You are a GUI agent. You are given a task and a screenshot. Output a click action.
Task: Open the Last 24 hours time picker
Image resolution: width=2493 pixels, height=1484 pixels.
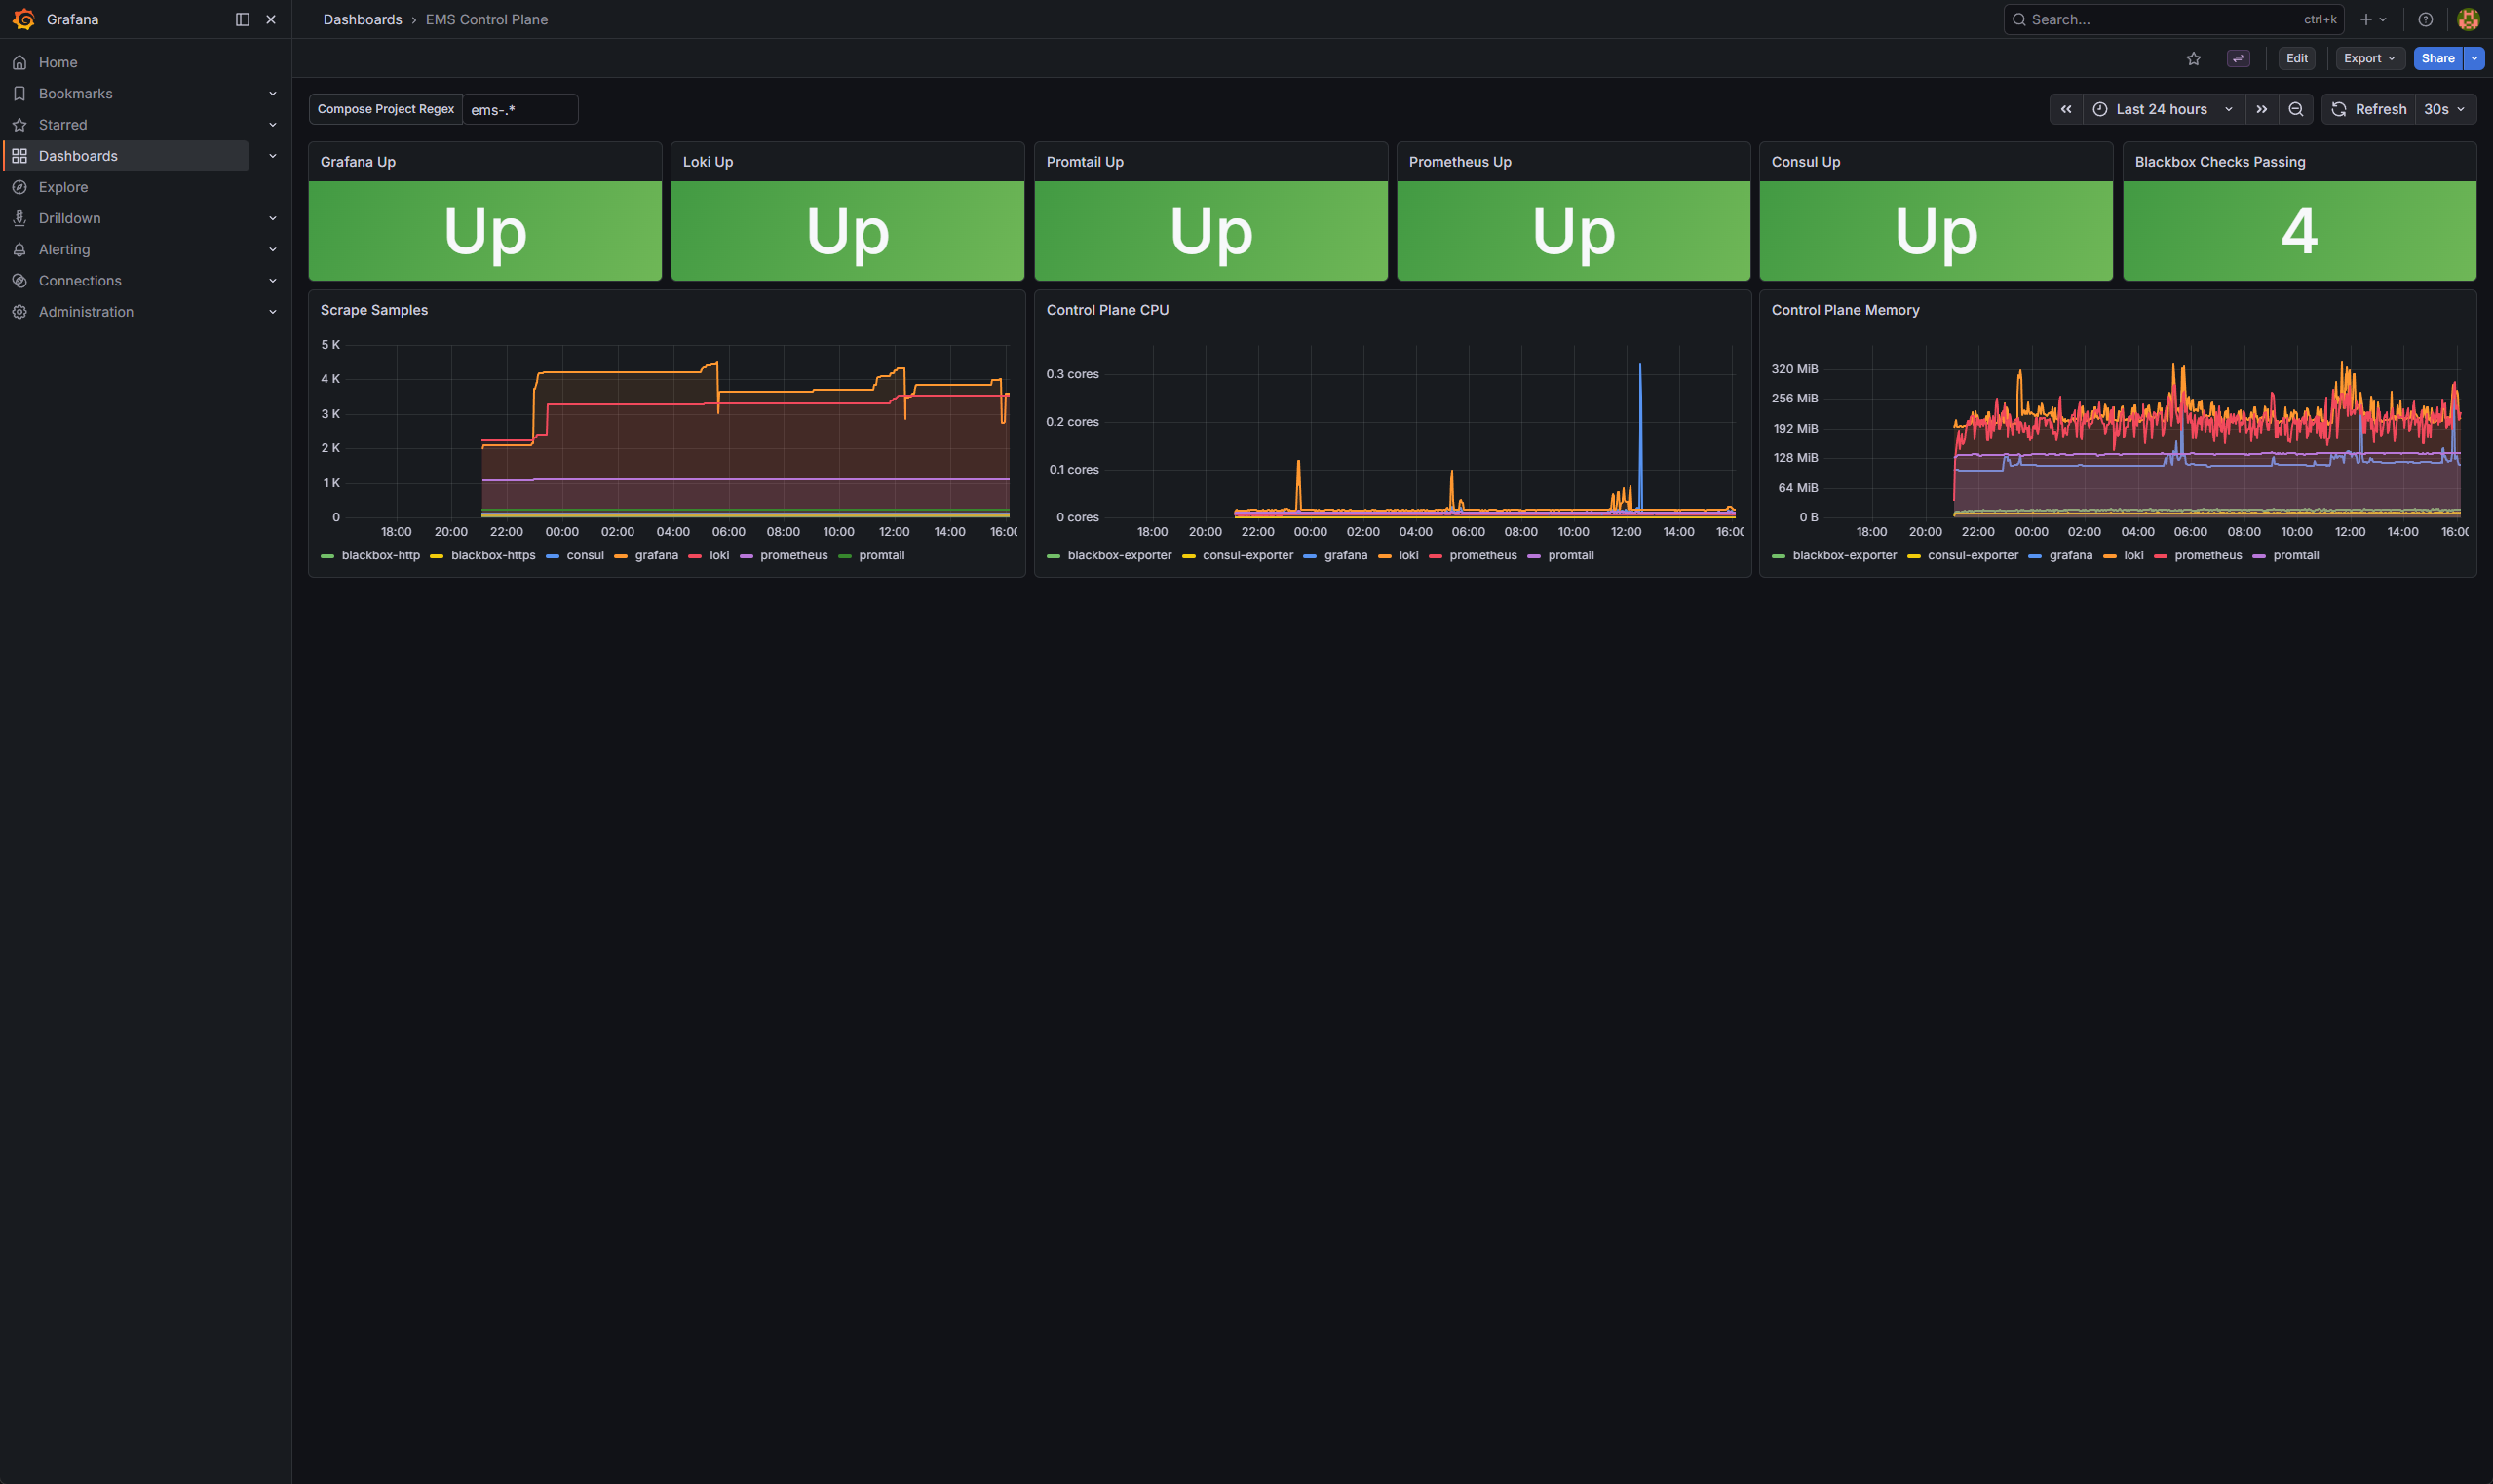(x=2163, y=109)
